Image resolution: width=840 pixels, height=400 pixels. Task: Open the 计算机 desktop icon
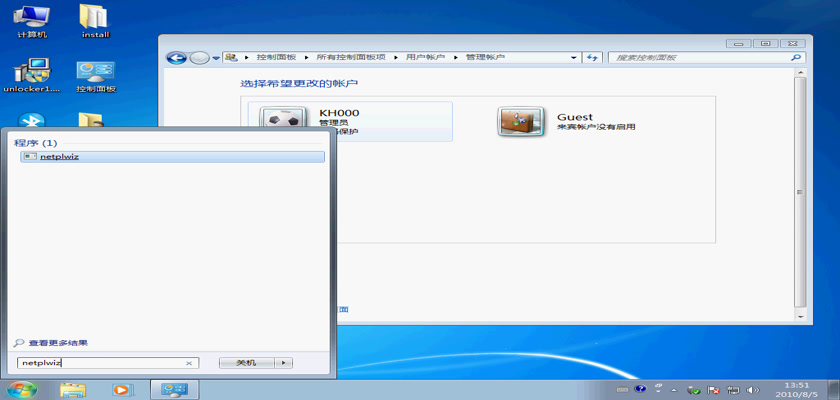point(32,20)
